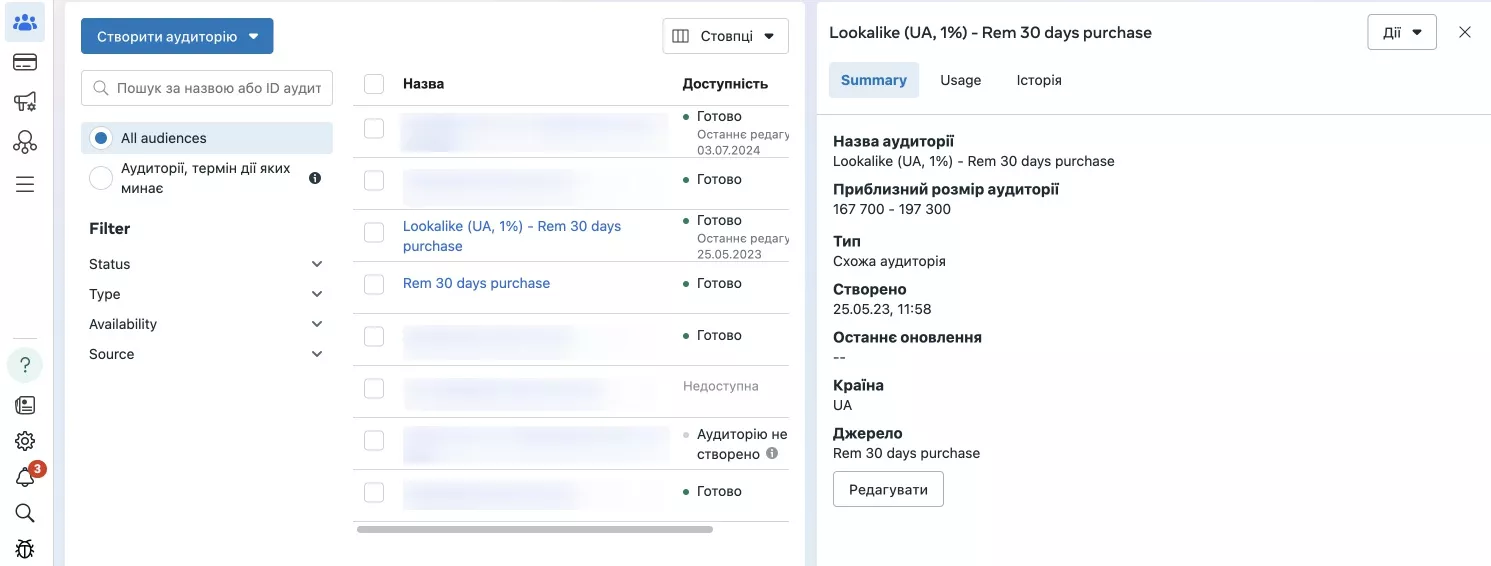Open the Ads megaphone icon in sidebar
This screenshot has width=1491, height=566.
25,102
